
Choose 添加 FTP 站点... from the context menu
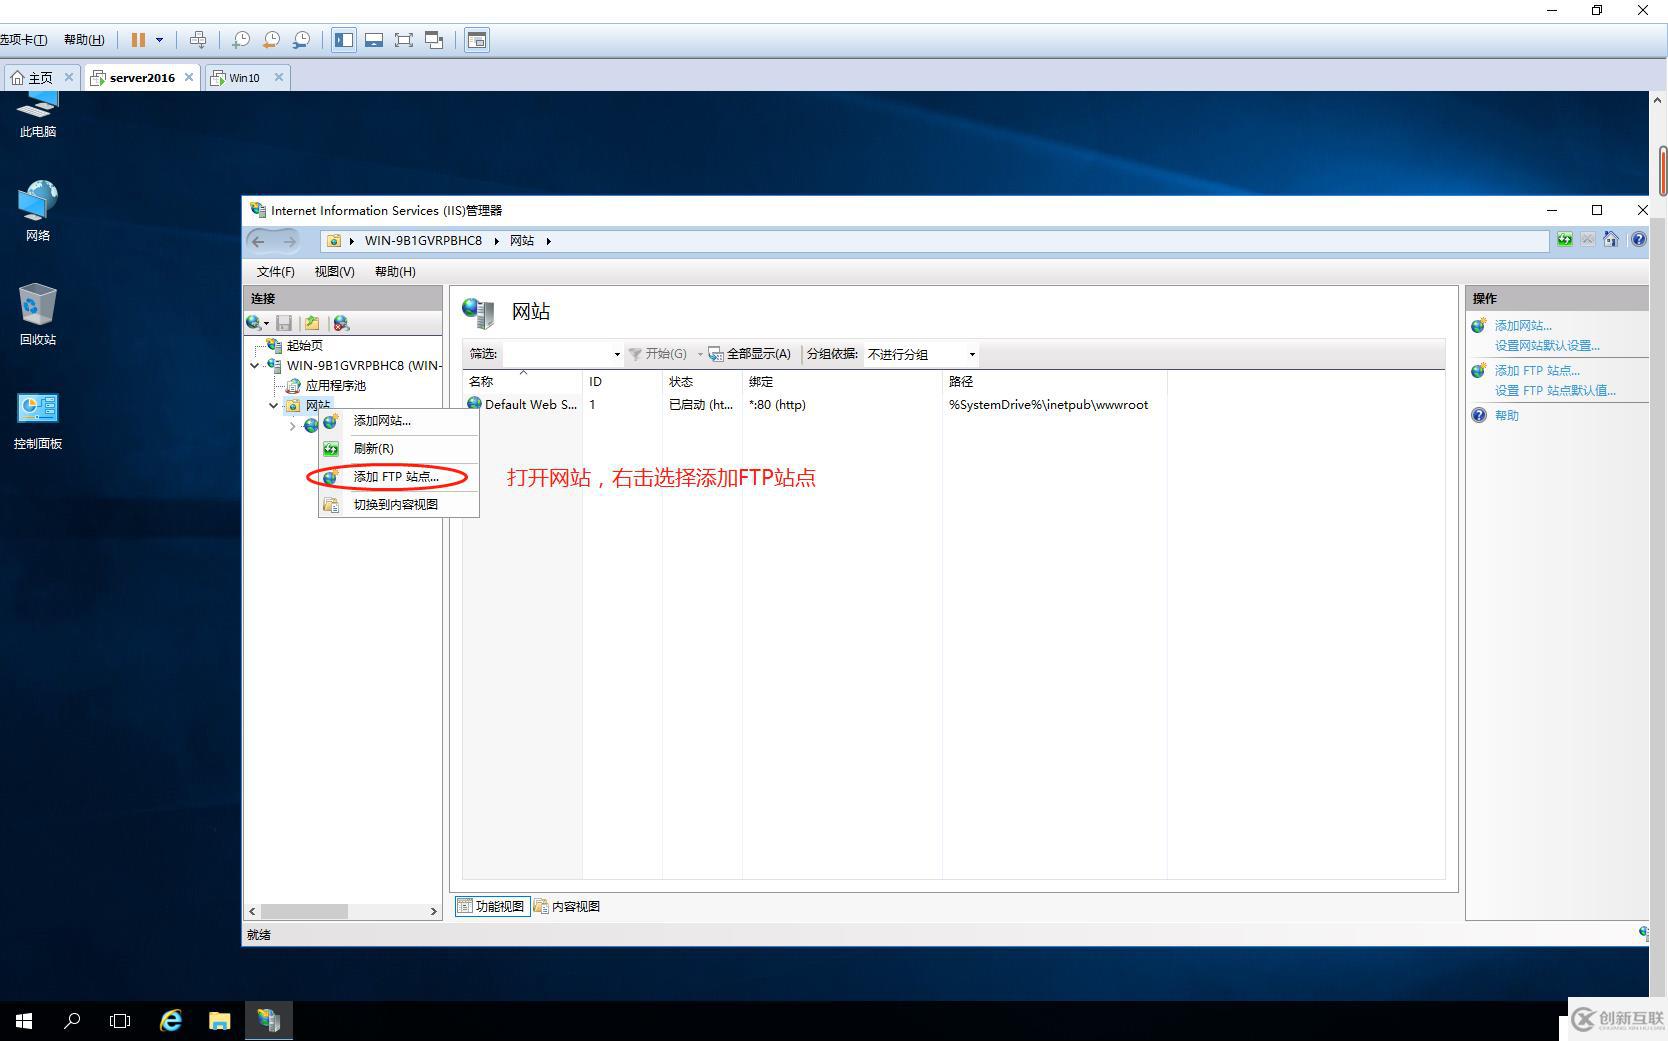(398, 477)
